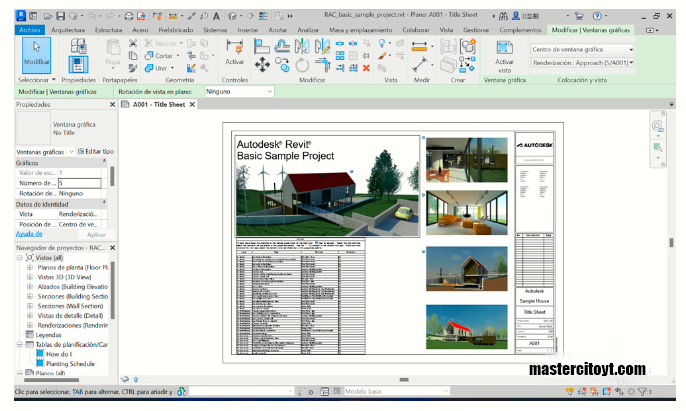686x411 pixels.
Task: Select the Trim/Extend to Corner tool
Action: pos(323,65)
